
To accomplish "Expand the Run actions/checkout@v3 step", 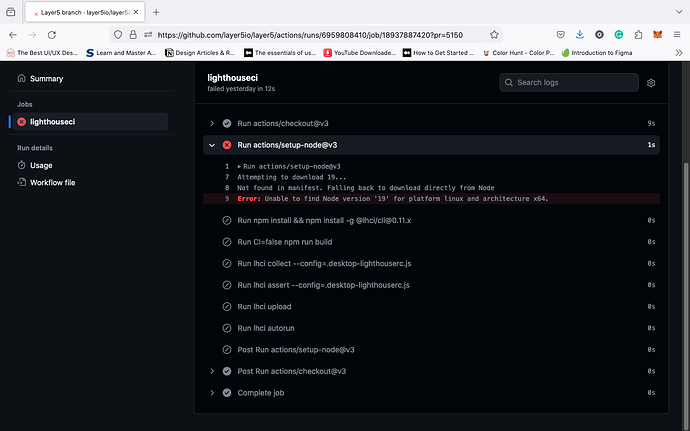I will point(431,123).
